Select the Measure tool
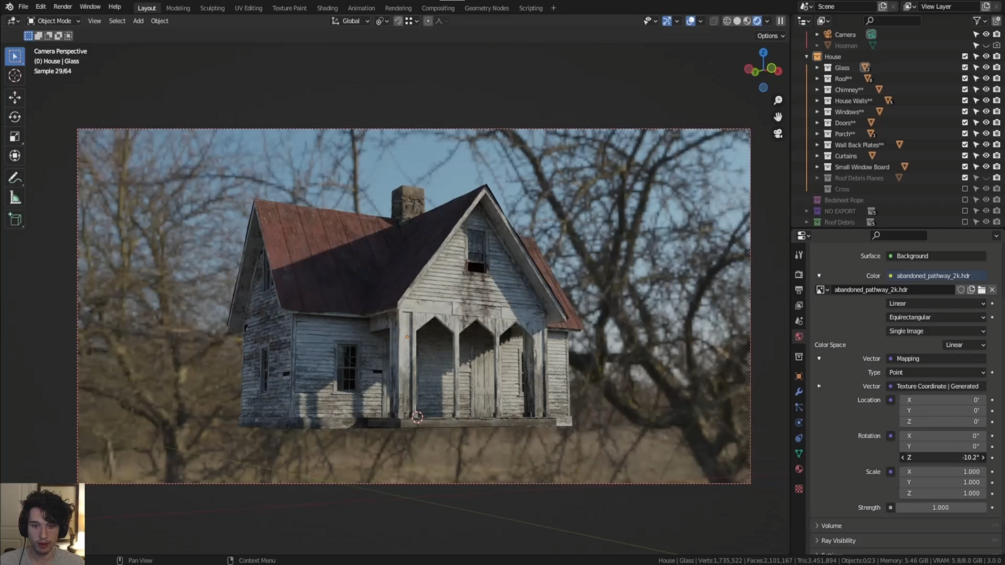The image size is (1005, 565). (x=15, y=198)
